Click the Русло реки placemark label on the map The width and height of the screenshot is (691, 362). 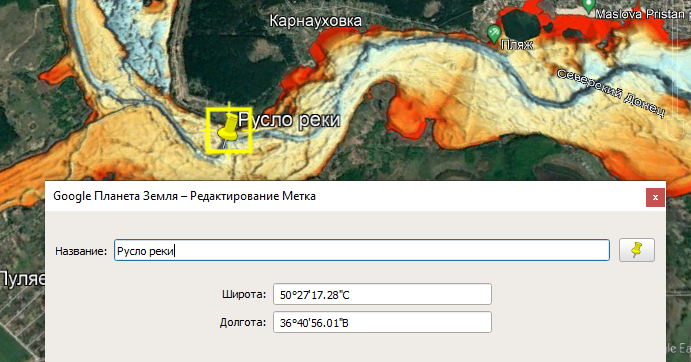click(289, 120)
